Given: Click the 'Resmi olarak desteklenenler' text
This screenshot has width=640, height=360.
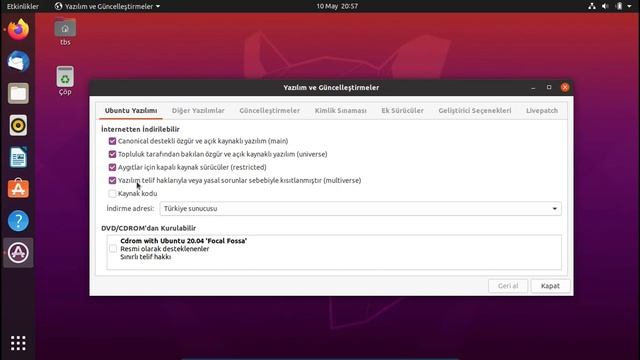Looking at the screenshot, I should pos(164,249).
